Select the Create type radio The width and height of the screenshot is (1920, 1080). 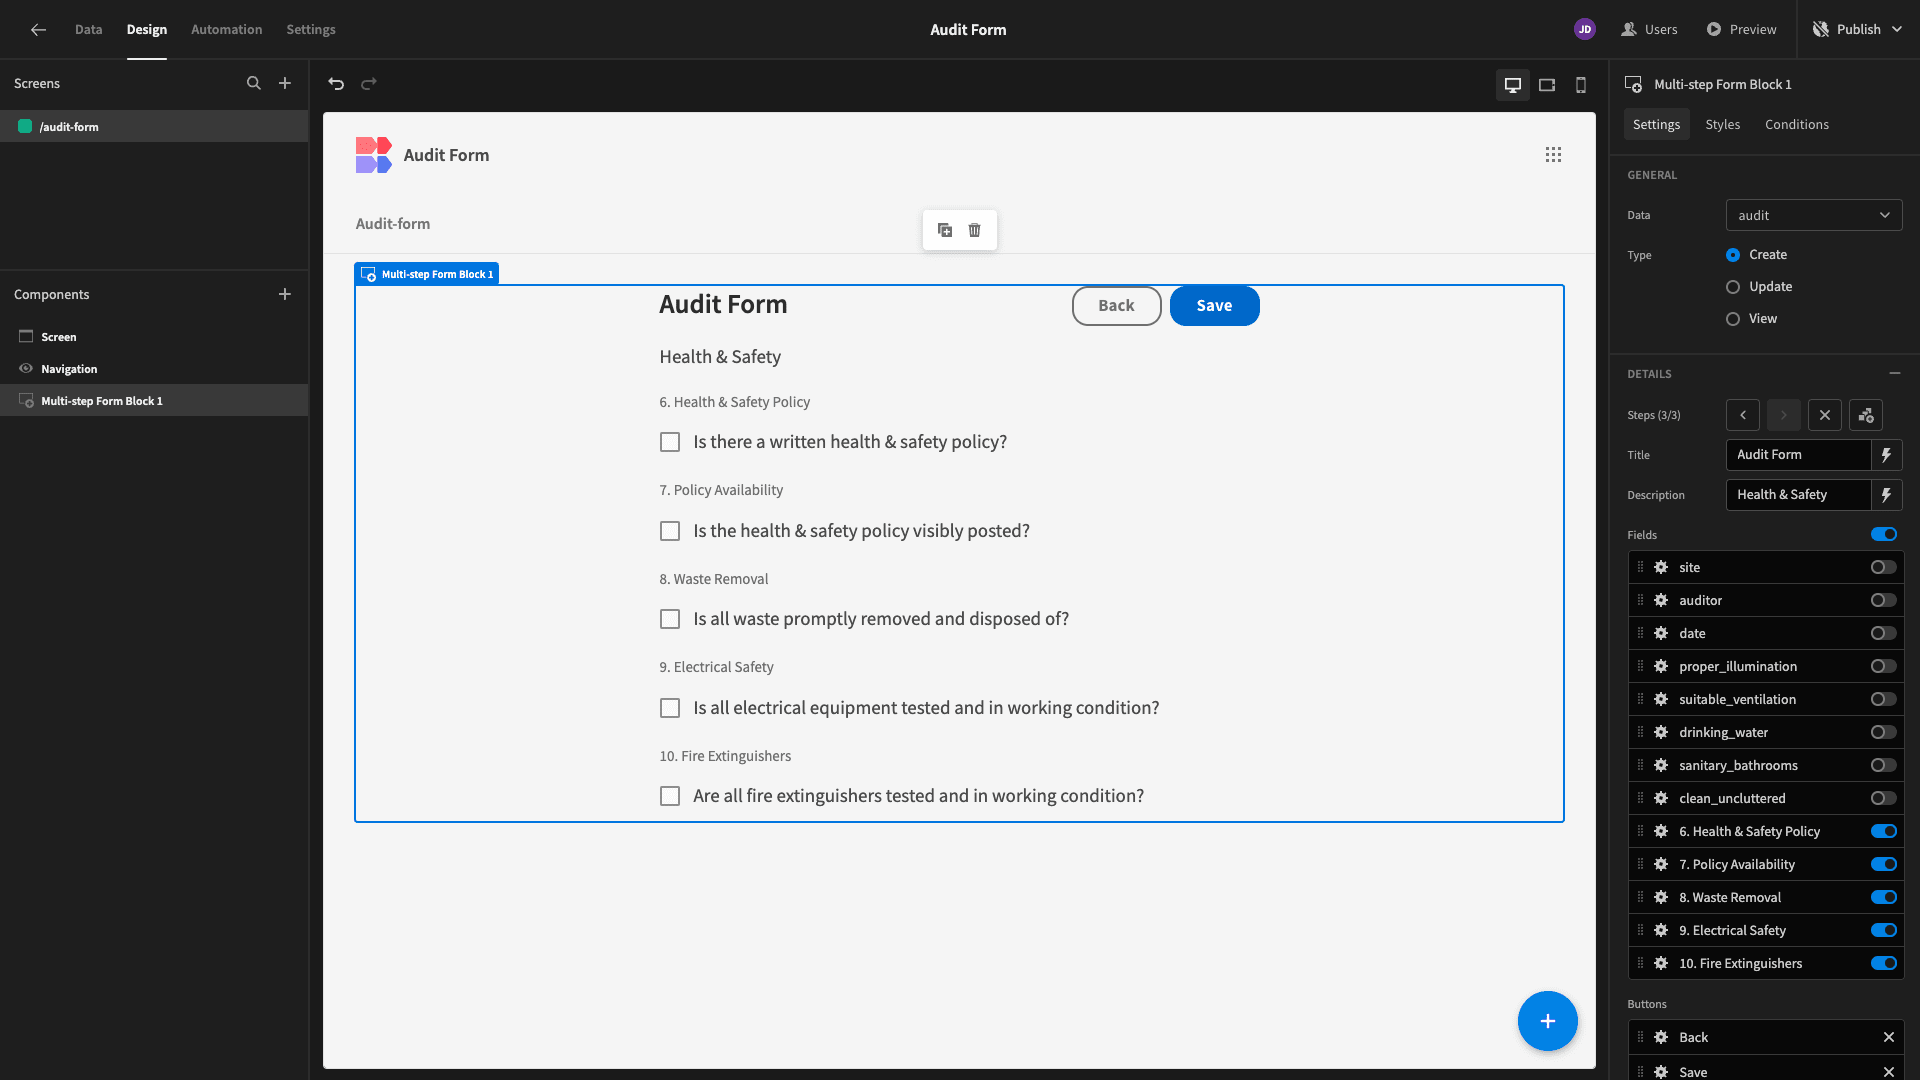point(1733,255)
